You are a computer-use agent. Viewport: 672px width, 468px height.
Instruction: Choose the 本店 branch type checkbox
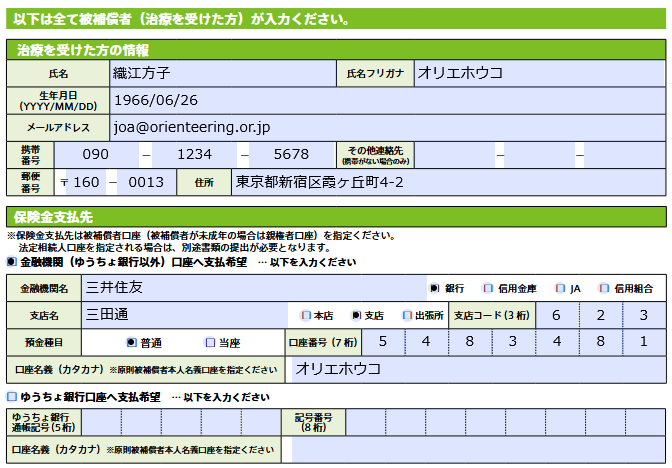click(305, 315)
